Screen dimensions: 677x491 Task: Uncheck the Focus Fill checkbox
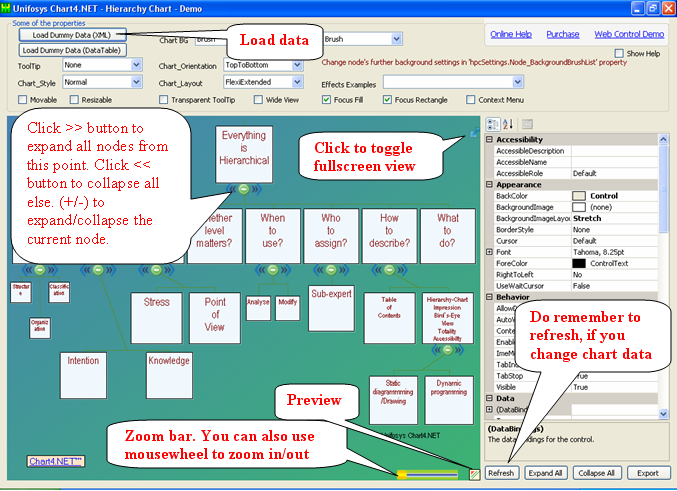click(327, 100)
